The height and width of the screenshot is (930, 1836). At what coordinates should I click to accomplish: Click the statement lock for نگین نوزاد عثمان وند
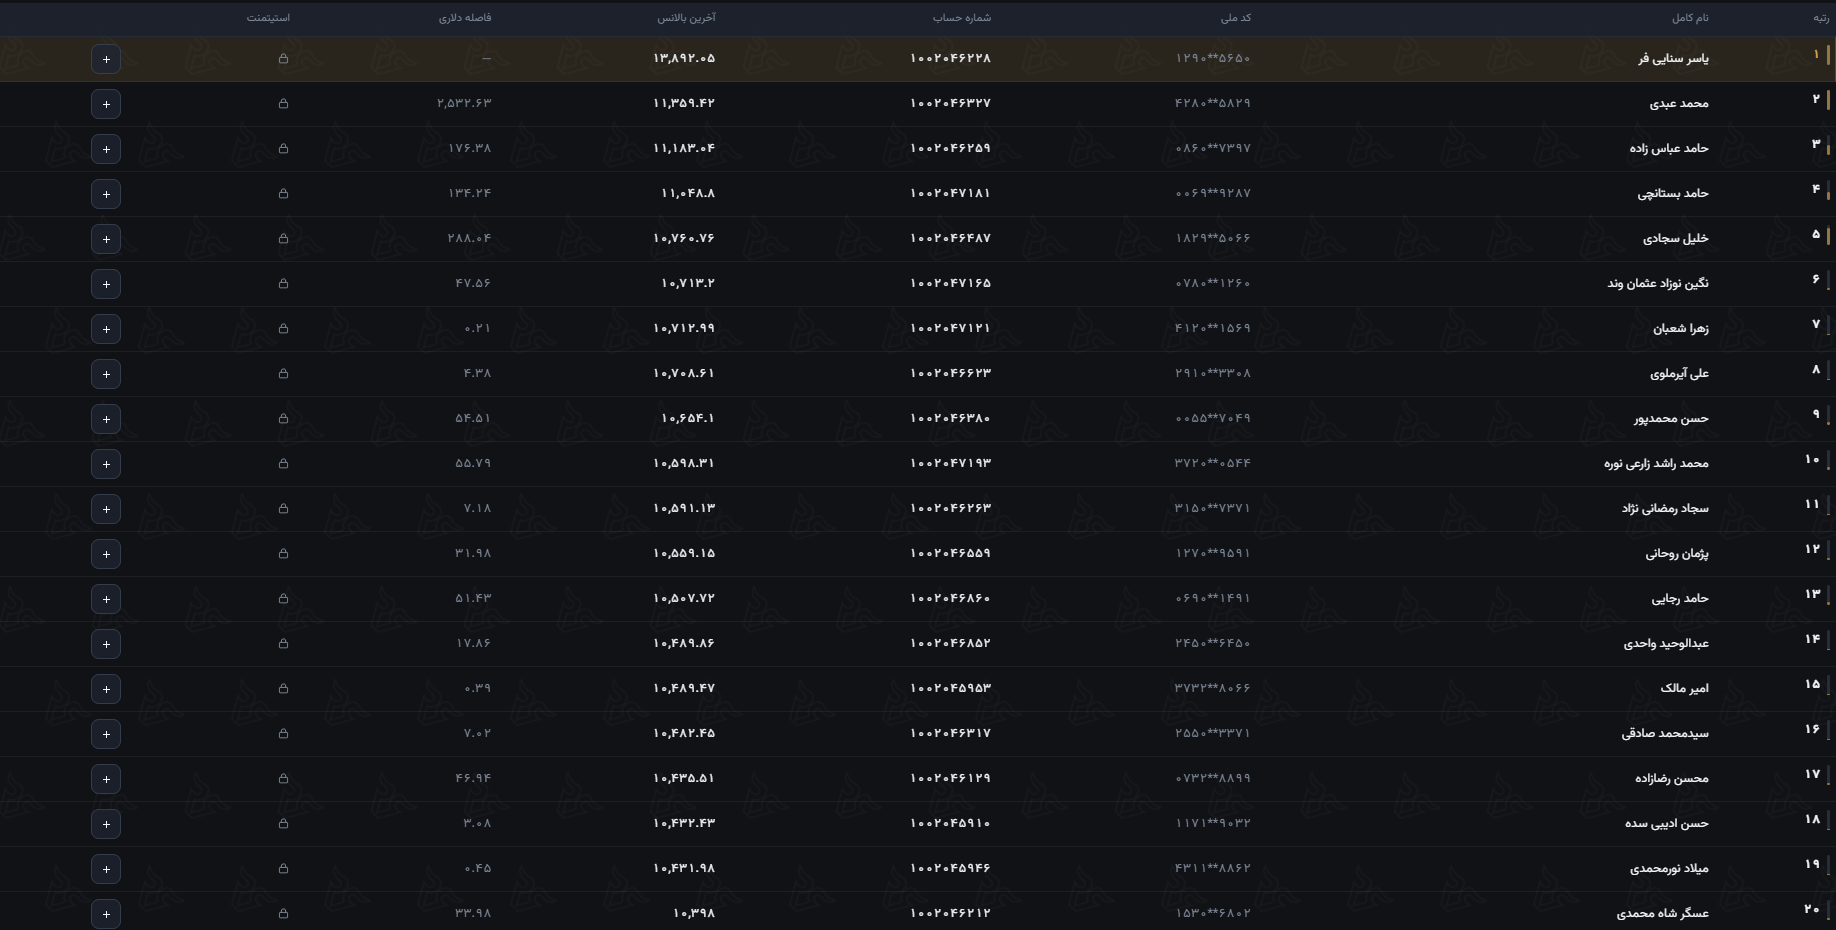(x=283, y=284)
